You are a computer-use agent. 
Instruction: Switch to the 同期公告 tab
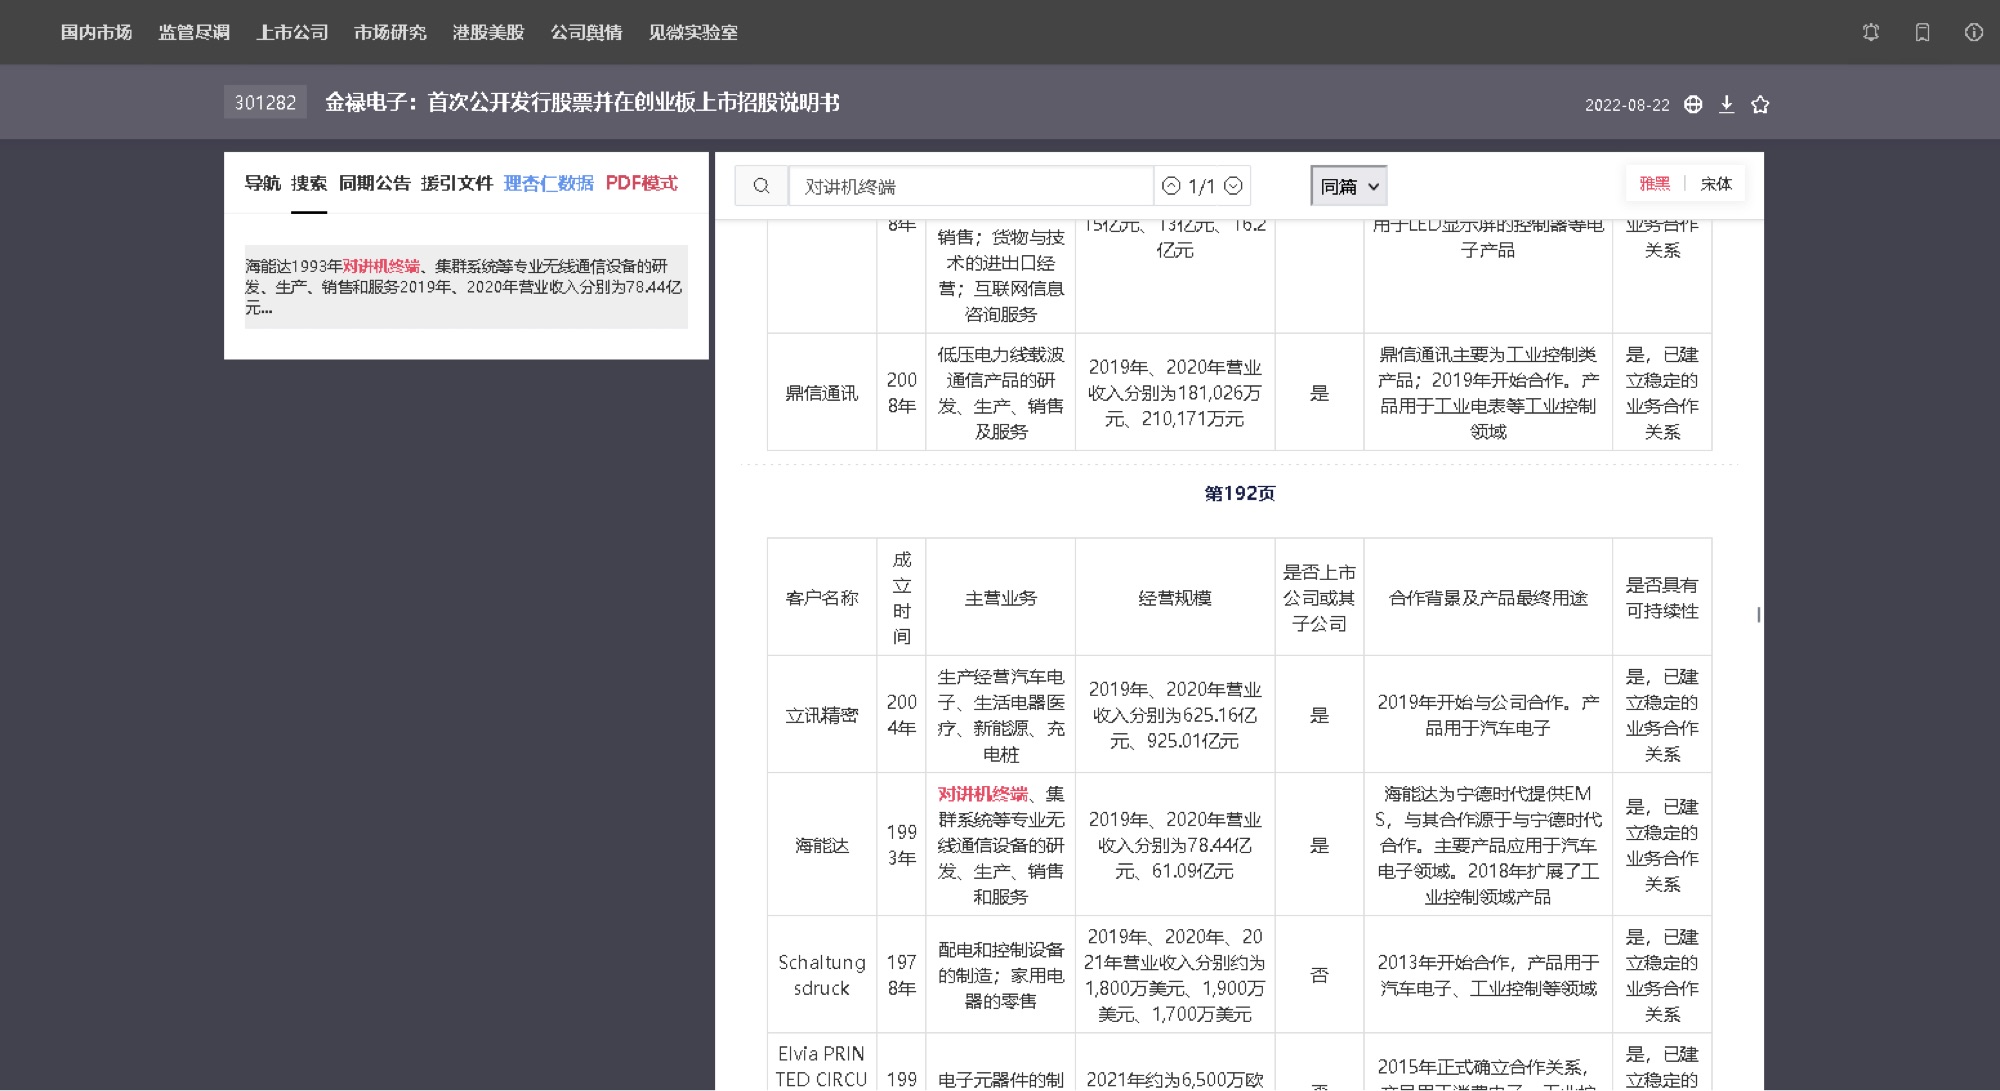[375, 183]
